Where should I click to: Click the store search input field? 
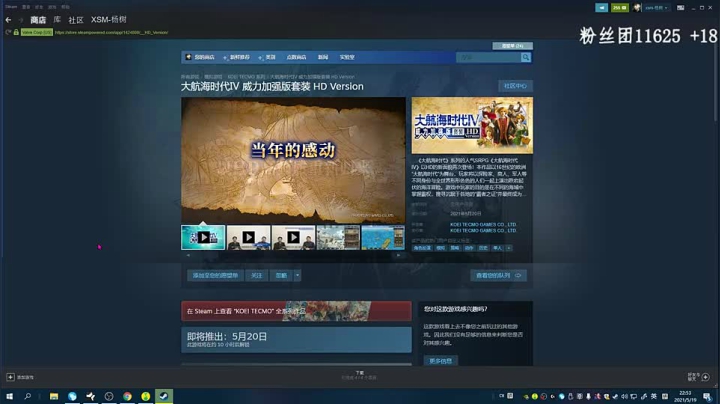pos(488,57)
